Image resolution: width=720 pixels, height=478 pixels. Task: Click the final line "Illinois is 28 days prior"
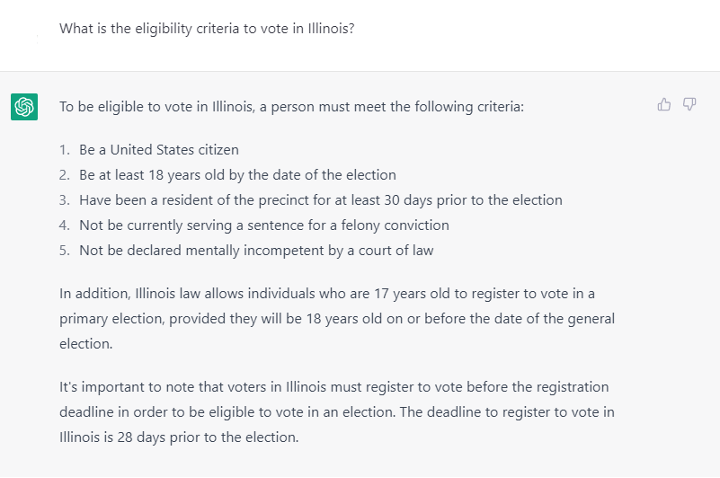[179, 436]
